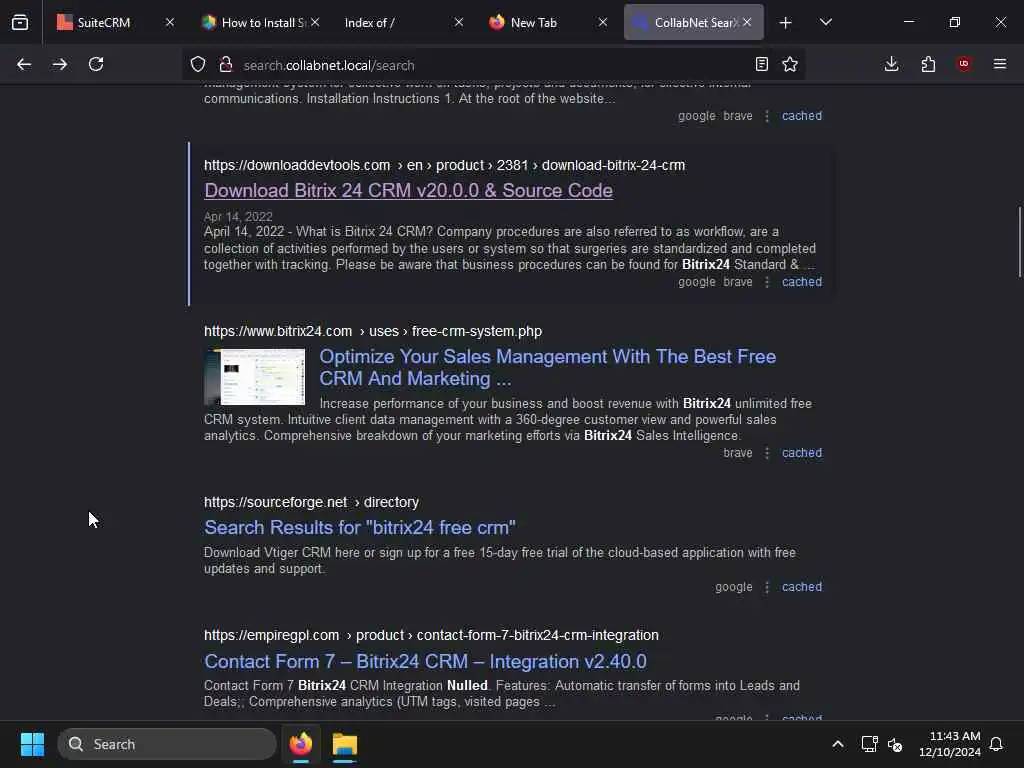Viewport: 1024px width, 768px height.
Task: Close the CollabNet Search tab
Action: pyautogui.click(x=747, y=22)
